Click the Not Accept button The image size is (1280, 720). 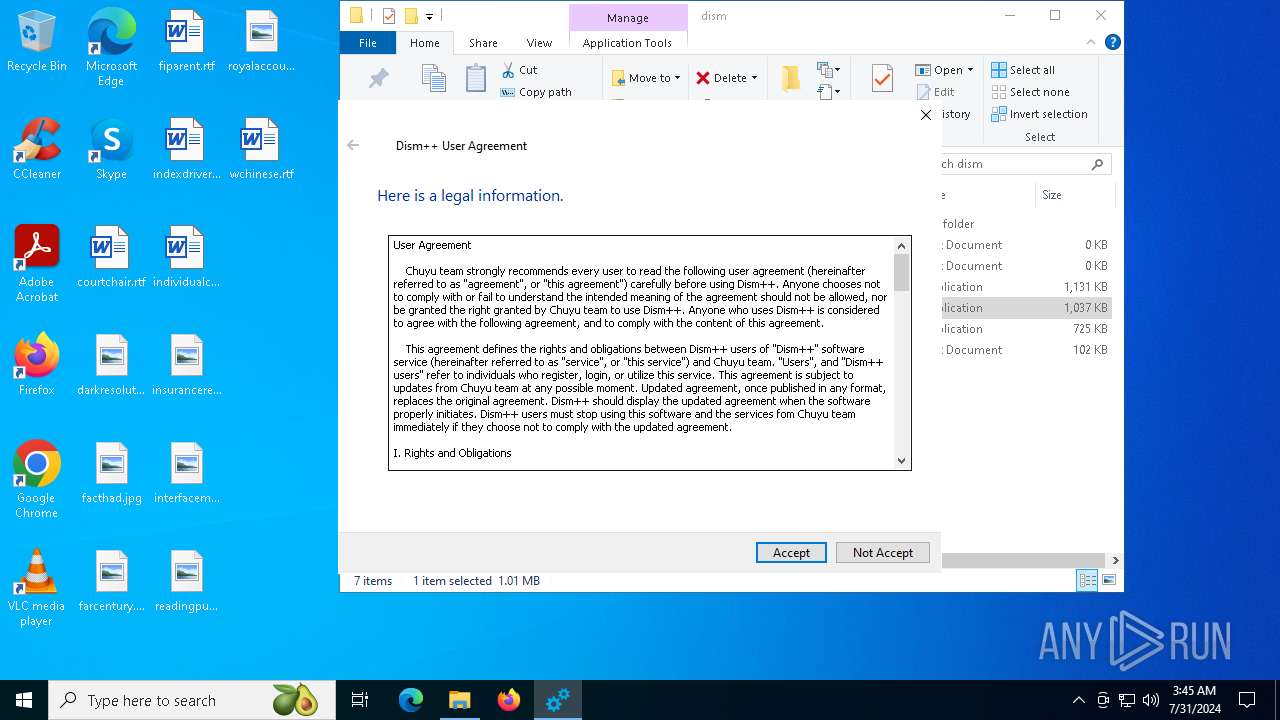882,552
